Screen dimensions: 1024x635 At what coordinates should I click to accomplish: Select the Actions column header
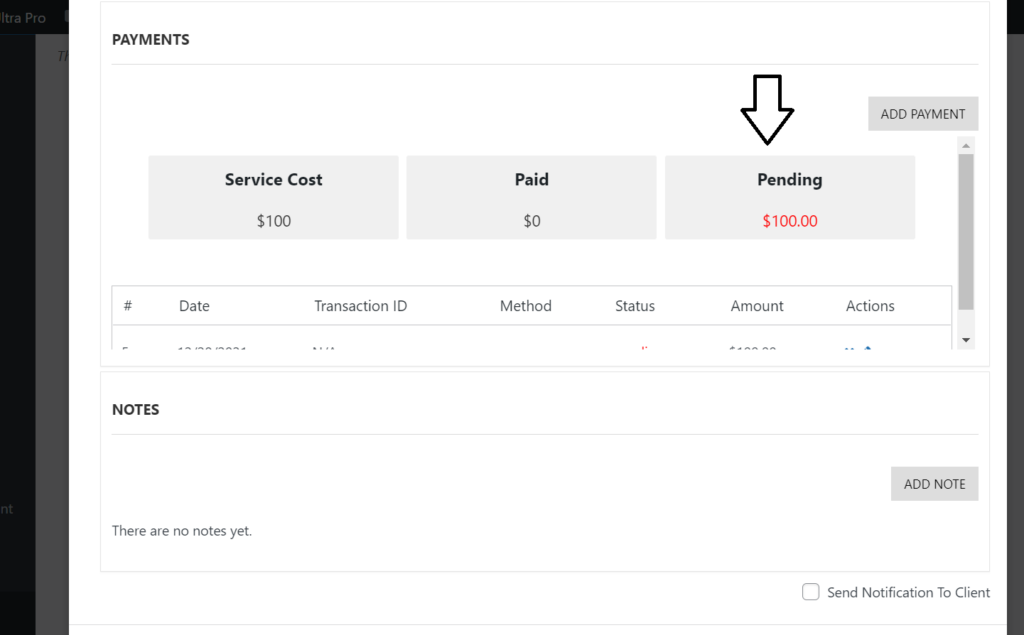870,306
